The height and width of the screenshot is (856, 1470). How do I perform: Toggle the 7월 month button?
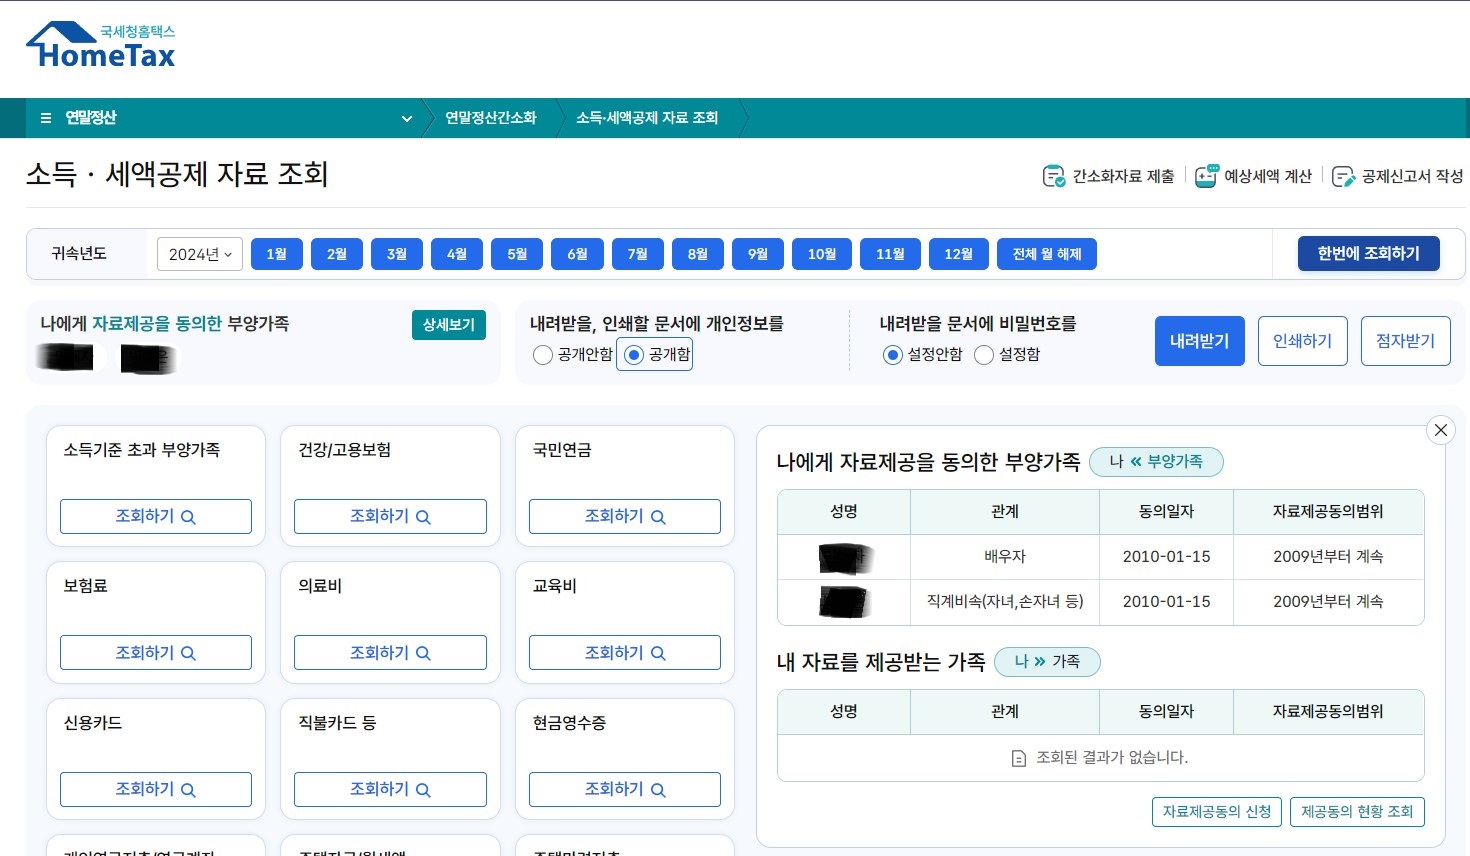click(638, 254)
